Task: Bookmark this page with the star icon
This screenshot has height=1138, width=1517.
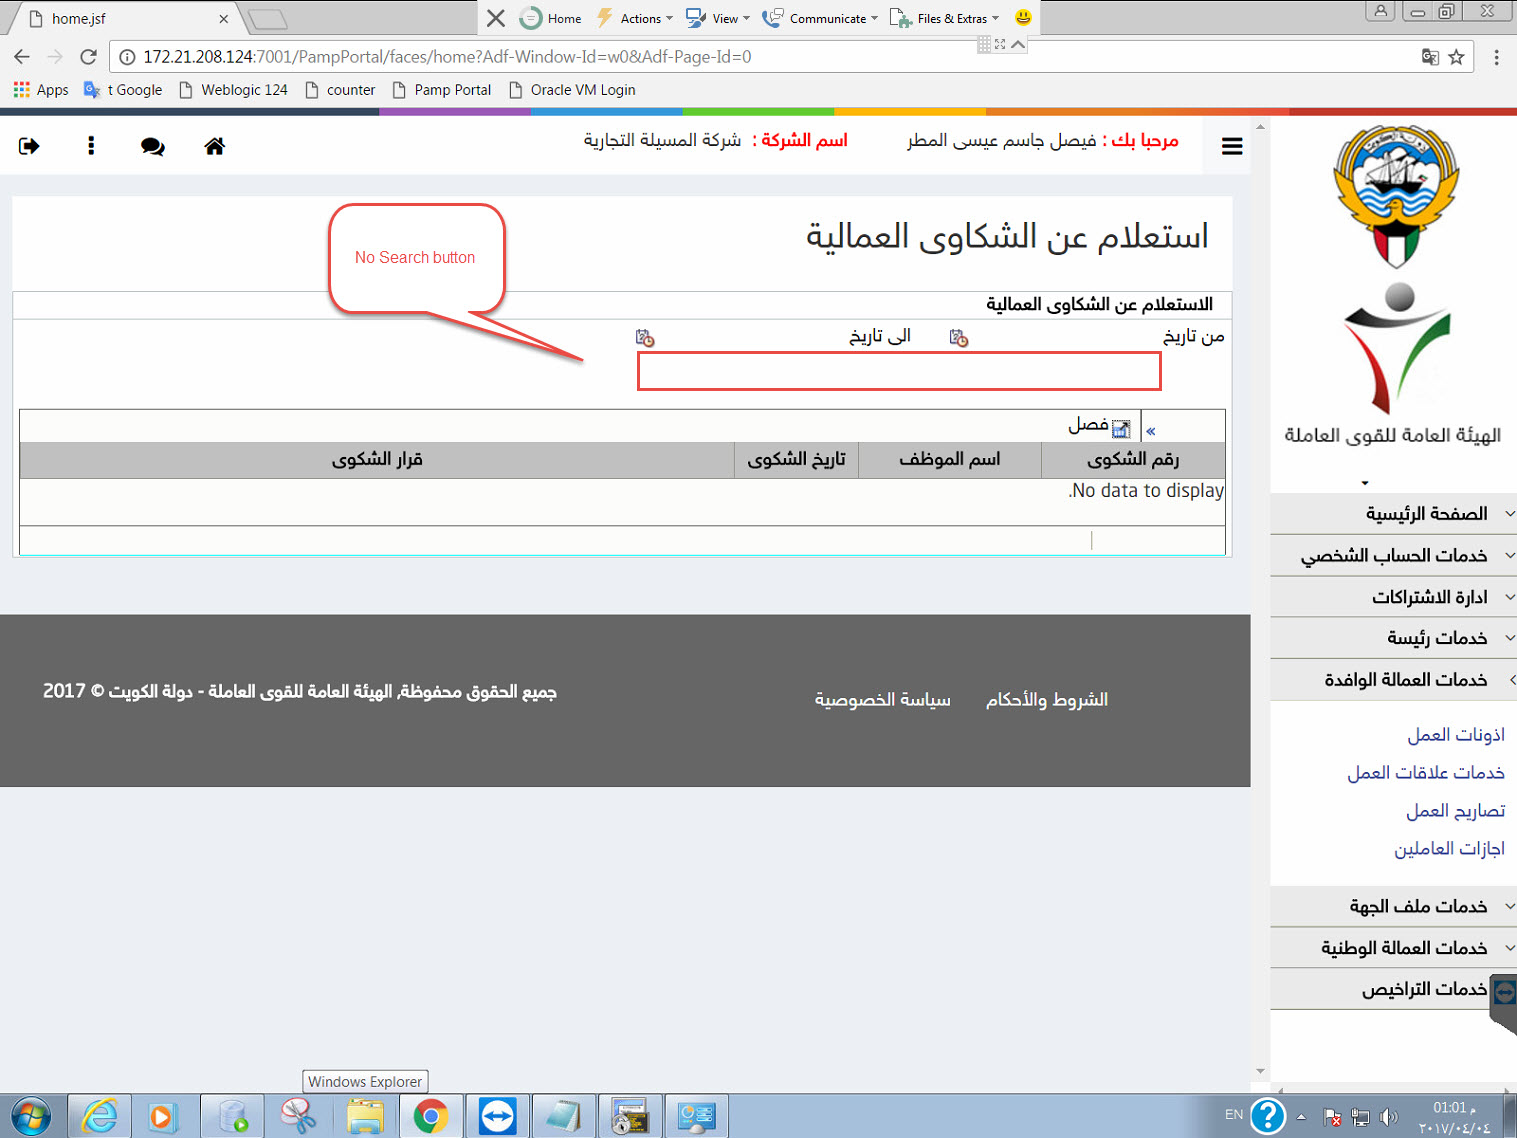Action: point(1456,57)
